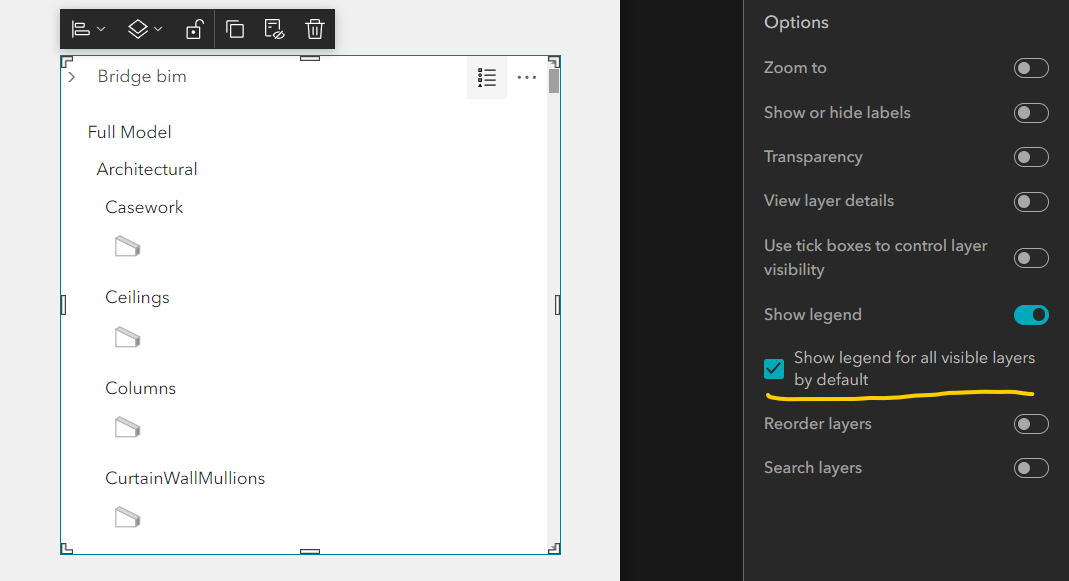Select the layer list style icon
This screenshot has width=1069, height=581.
[487, 77]
